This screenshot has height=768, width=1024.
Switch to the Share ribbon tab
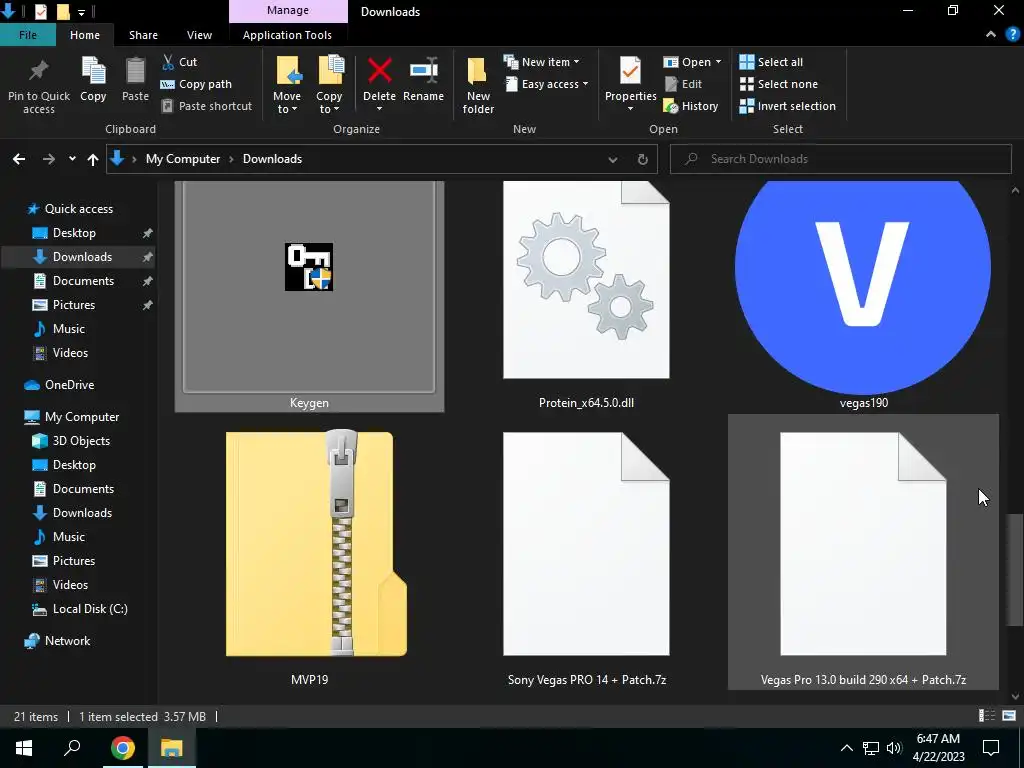click(143, 35)
